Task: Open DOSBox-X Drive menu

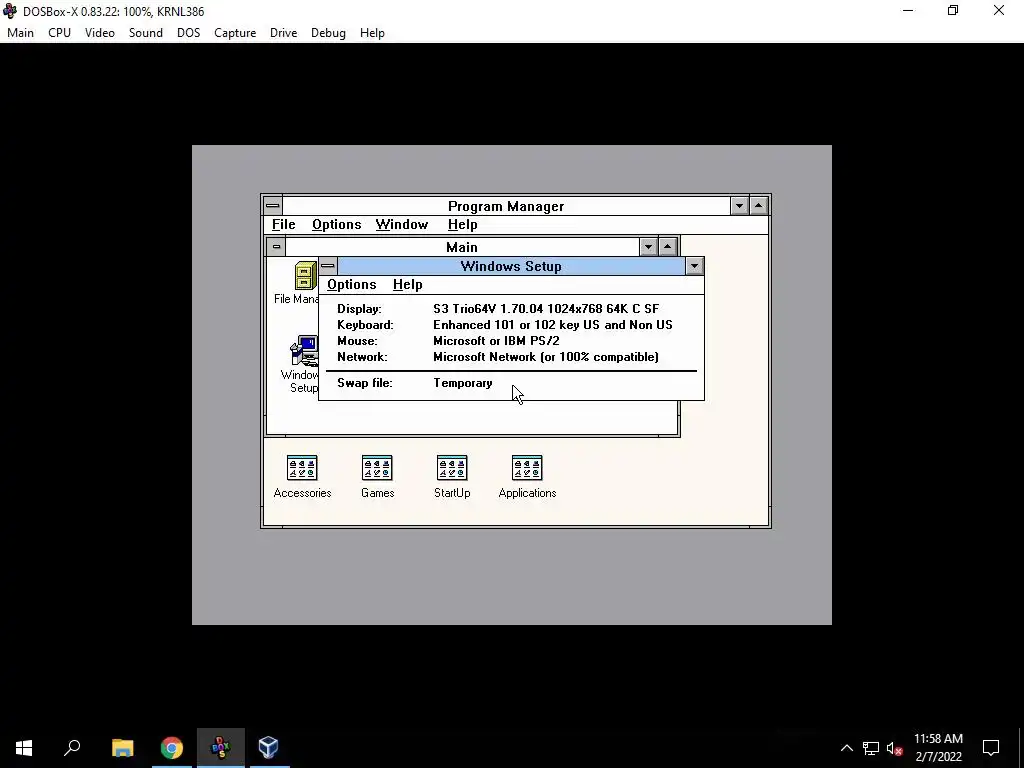Action: point(283,33)
